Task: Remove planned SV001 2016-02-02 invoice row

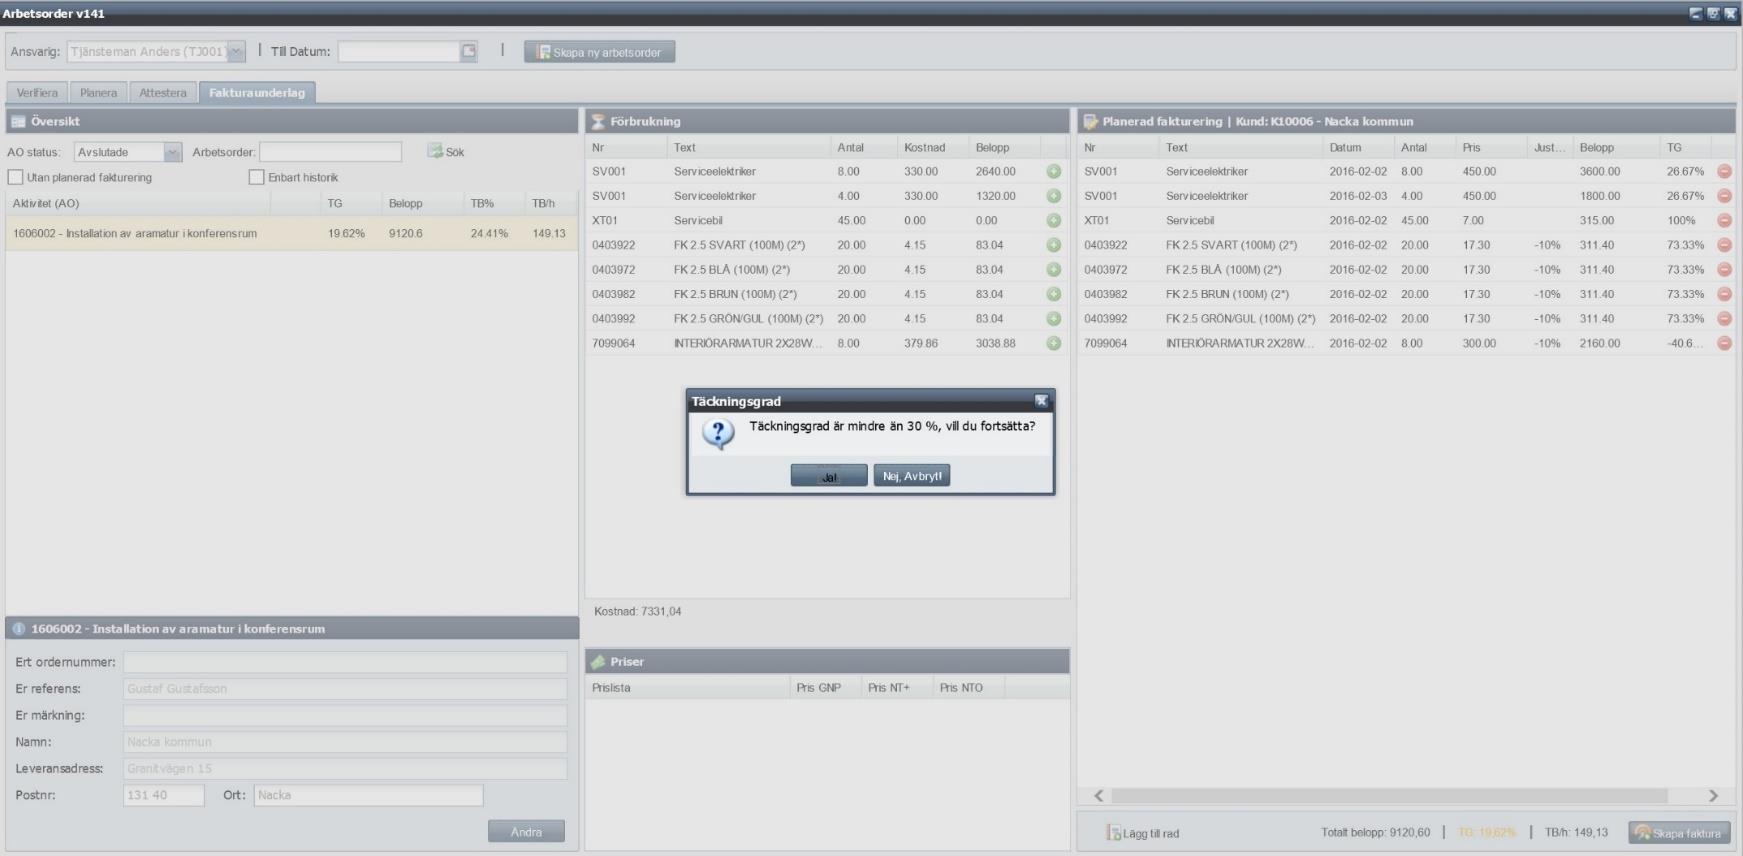Action: coord(1724,171)
